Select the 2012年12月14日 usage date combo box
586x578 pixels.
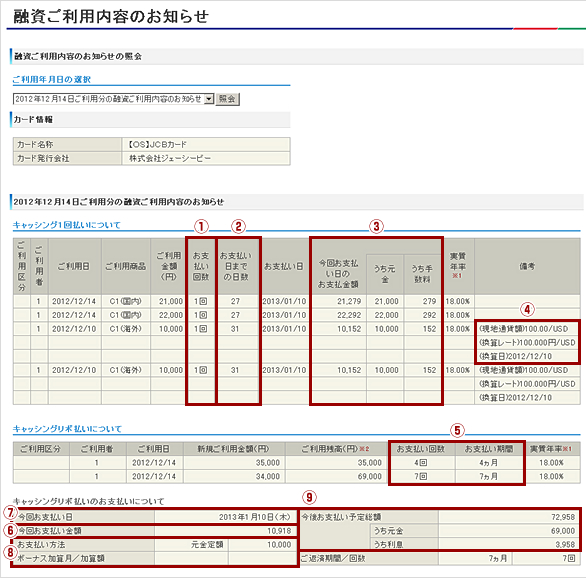click(113, 99)
